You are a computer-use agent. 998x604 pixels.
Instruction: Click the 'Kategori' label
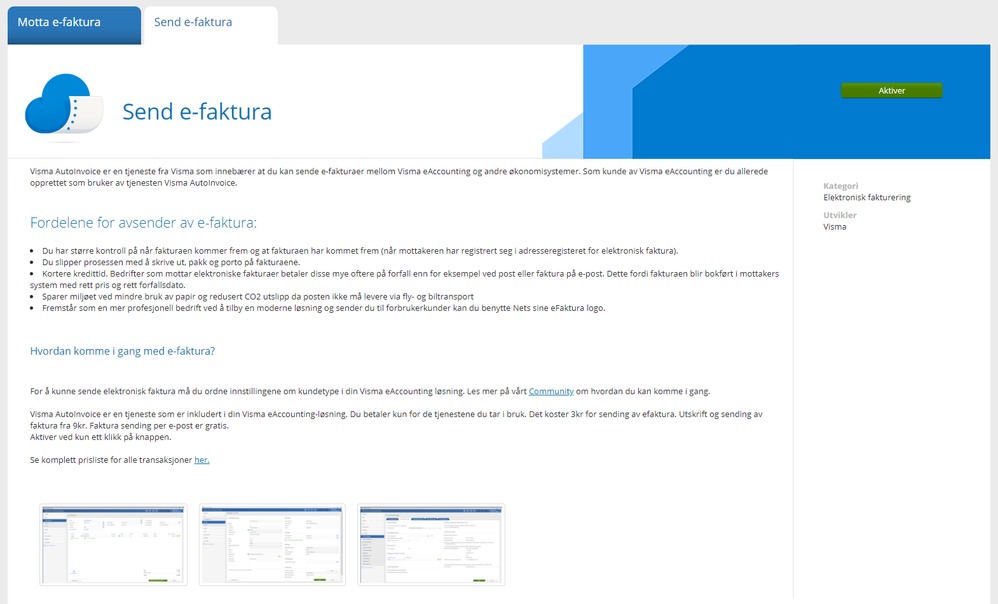coord(840,186)
